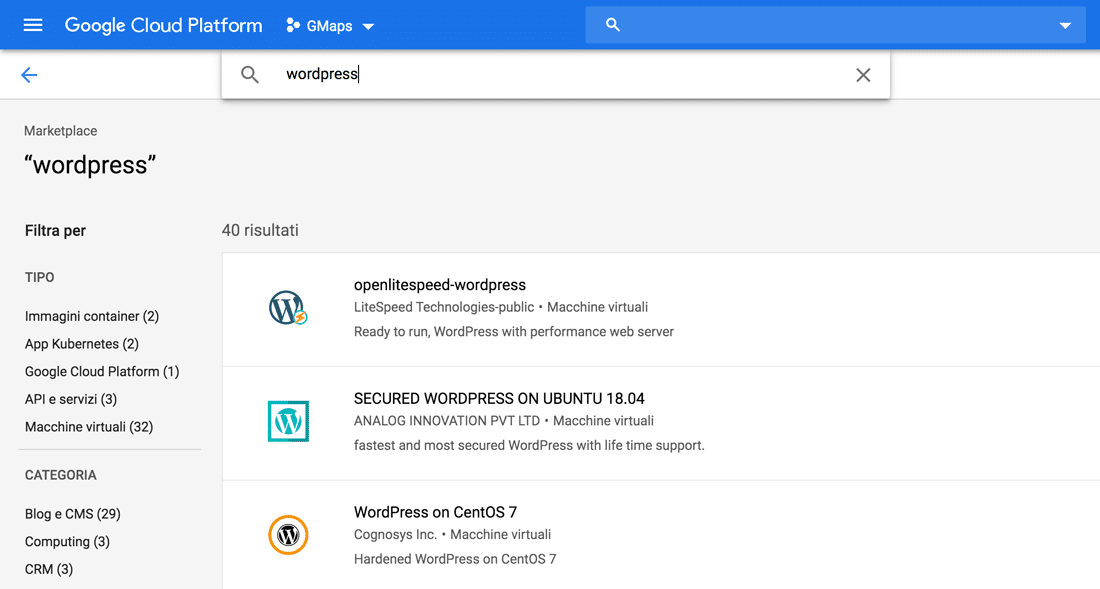The height and width of the screenshot is (589, 1100).
Task: Click the TIPO filter section heading
Action: (x=39, y=277)
